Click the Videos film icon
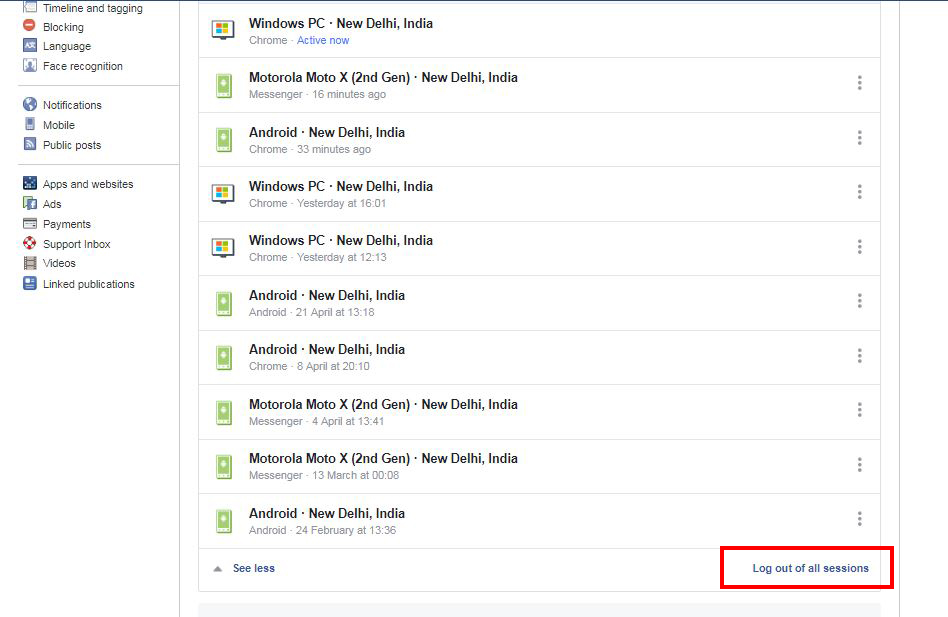 [30, 263]
